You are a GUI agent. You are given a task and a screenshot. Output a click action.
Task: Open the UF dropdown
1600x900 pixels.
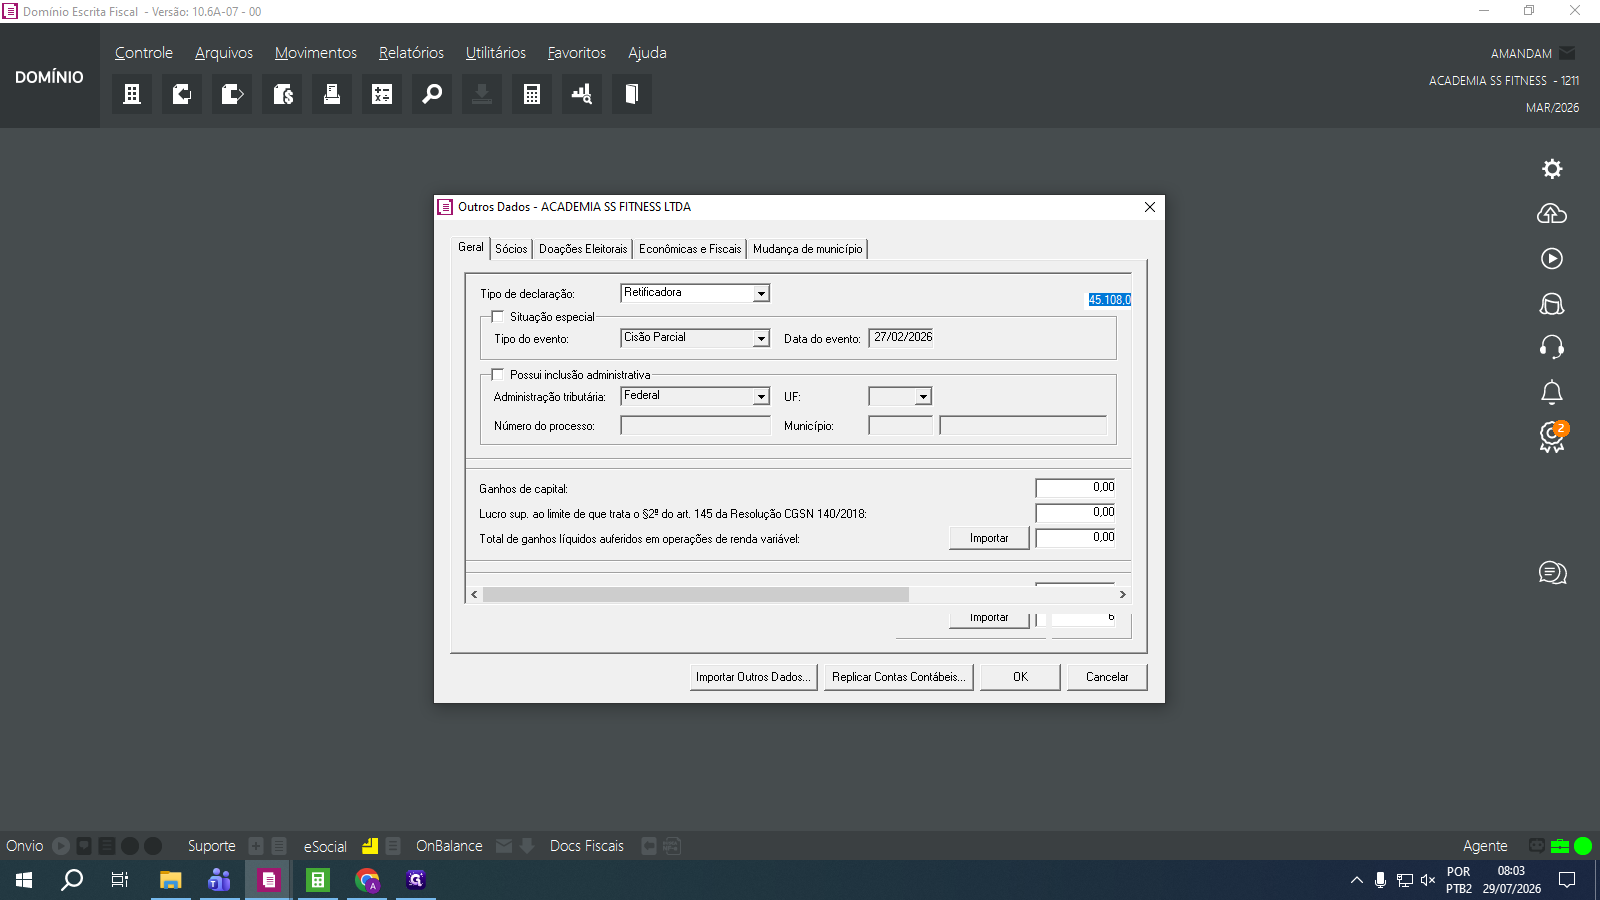click(x=923, y=397)
